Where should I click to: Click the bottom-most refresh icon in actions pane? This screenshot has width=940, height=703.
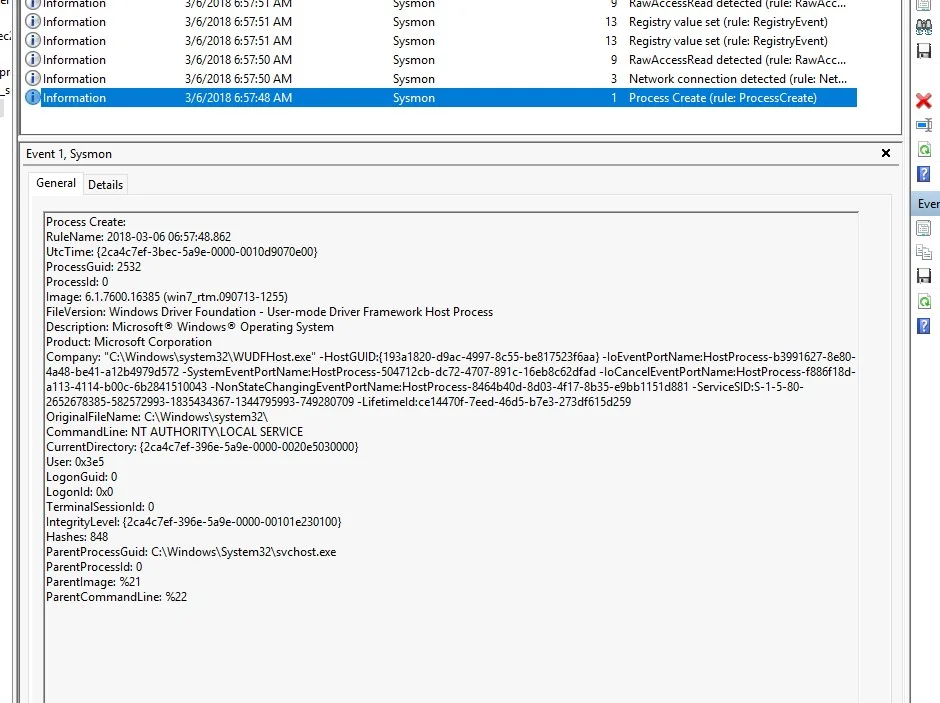click(925, 301)
